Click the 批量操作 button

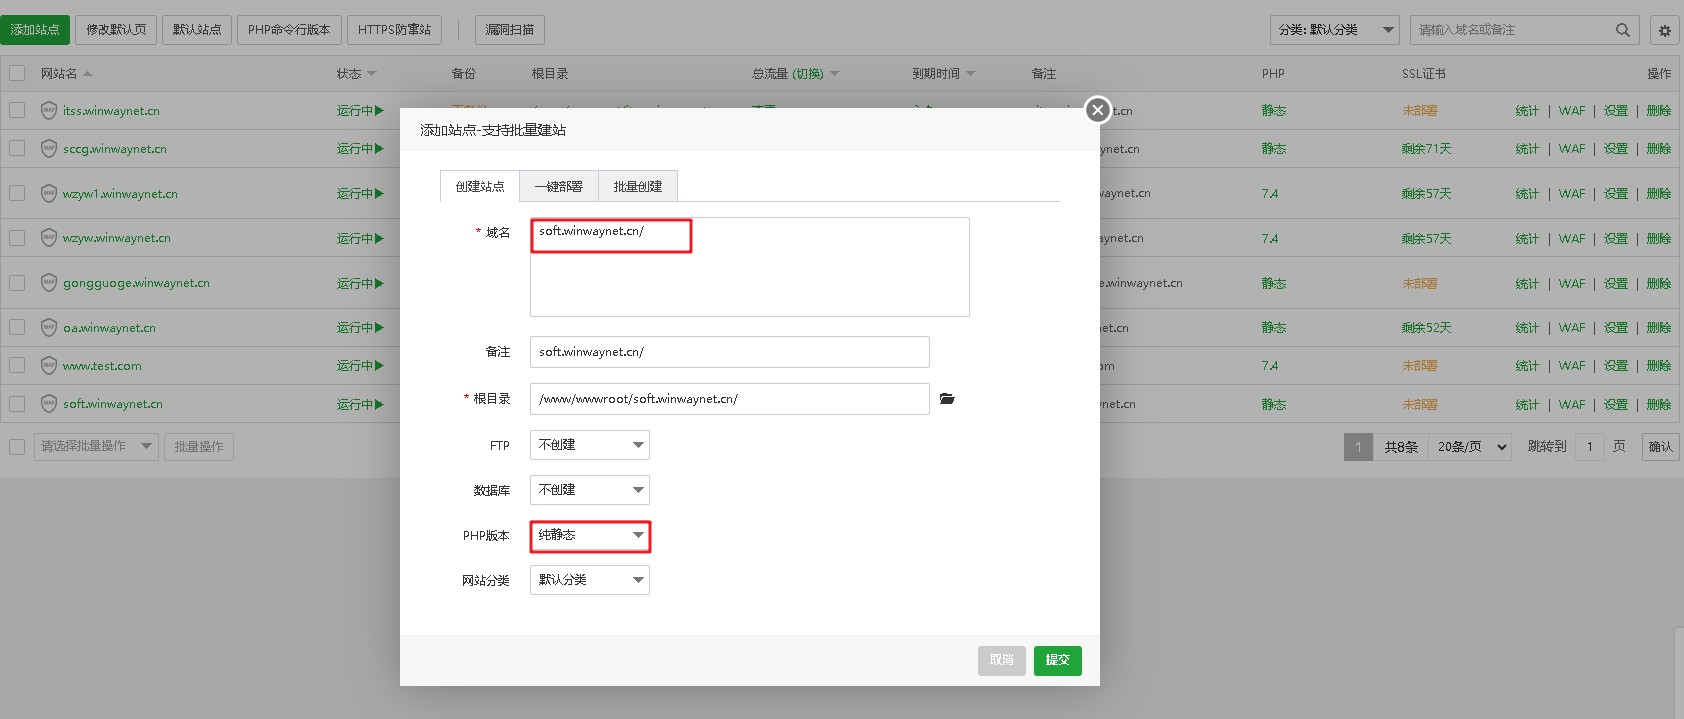pos(199,446)
